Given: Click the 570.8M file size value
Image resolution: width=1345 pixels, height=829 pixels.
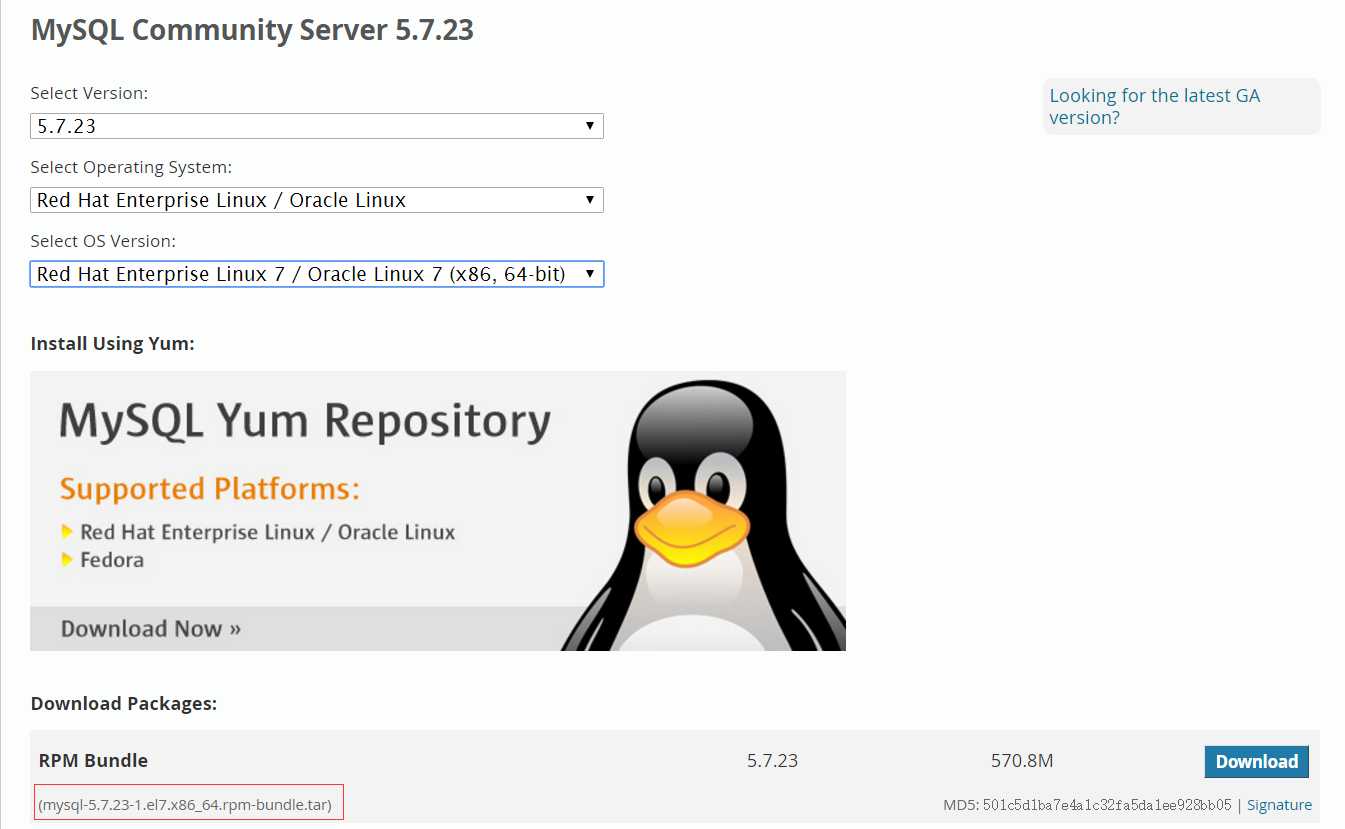Looking at the screenshot, I should 1022,761.
